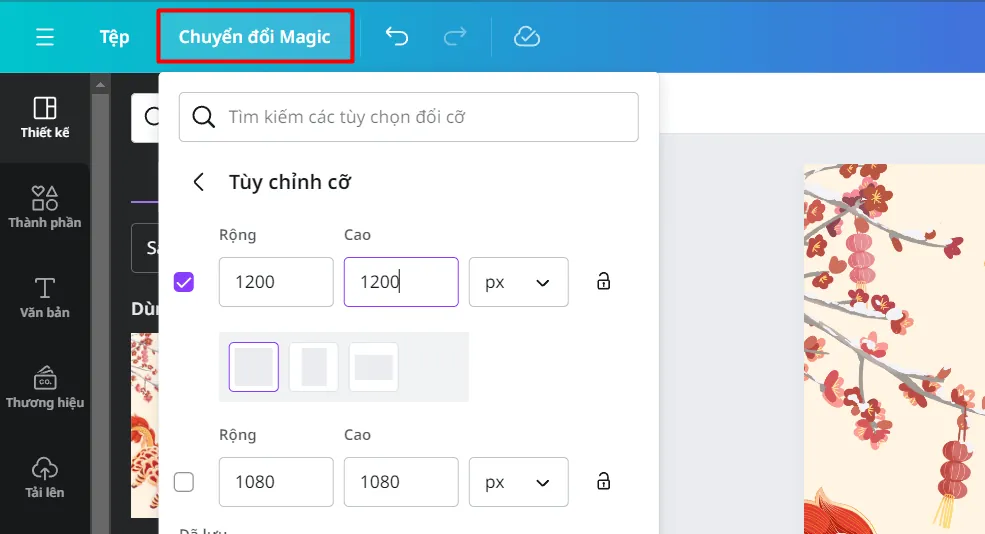Image resolution: width=985 pixels, height=534 pixels.
Task: Uncheck the 1200 x 1200 size checkbox
Action: pos(184,282)
